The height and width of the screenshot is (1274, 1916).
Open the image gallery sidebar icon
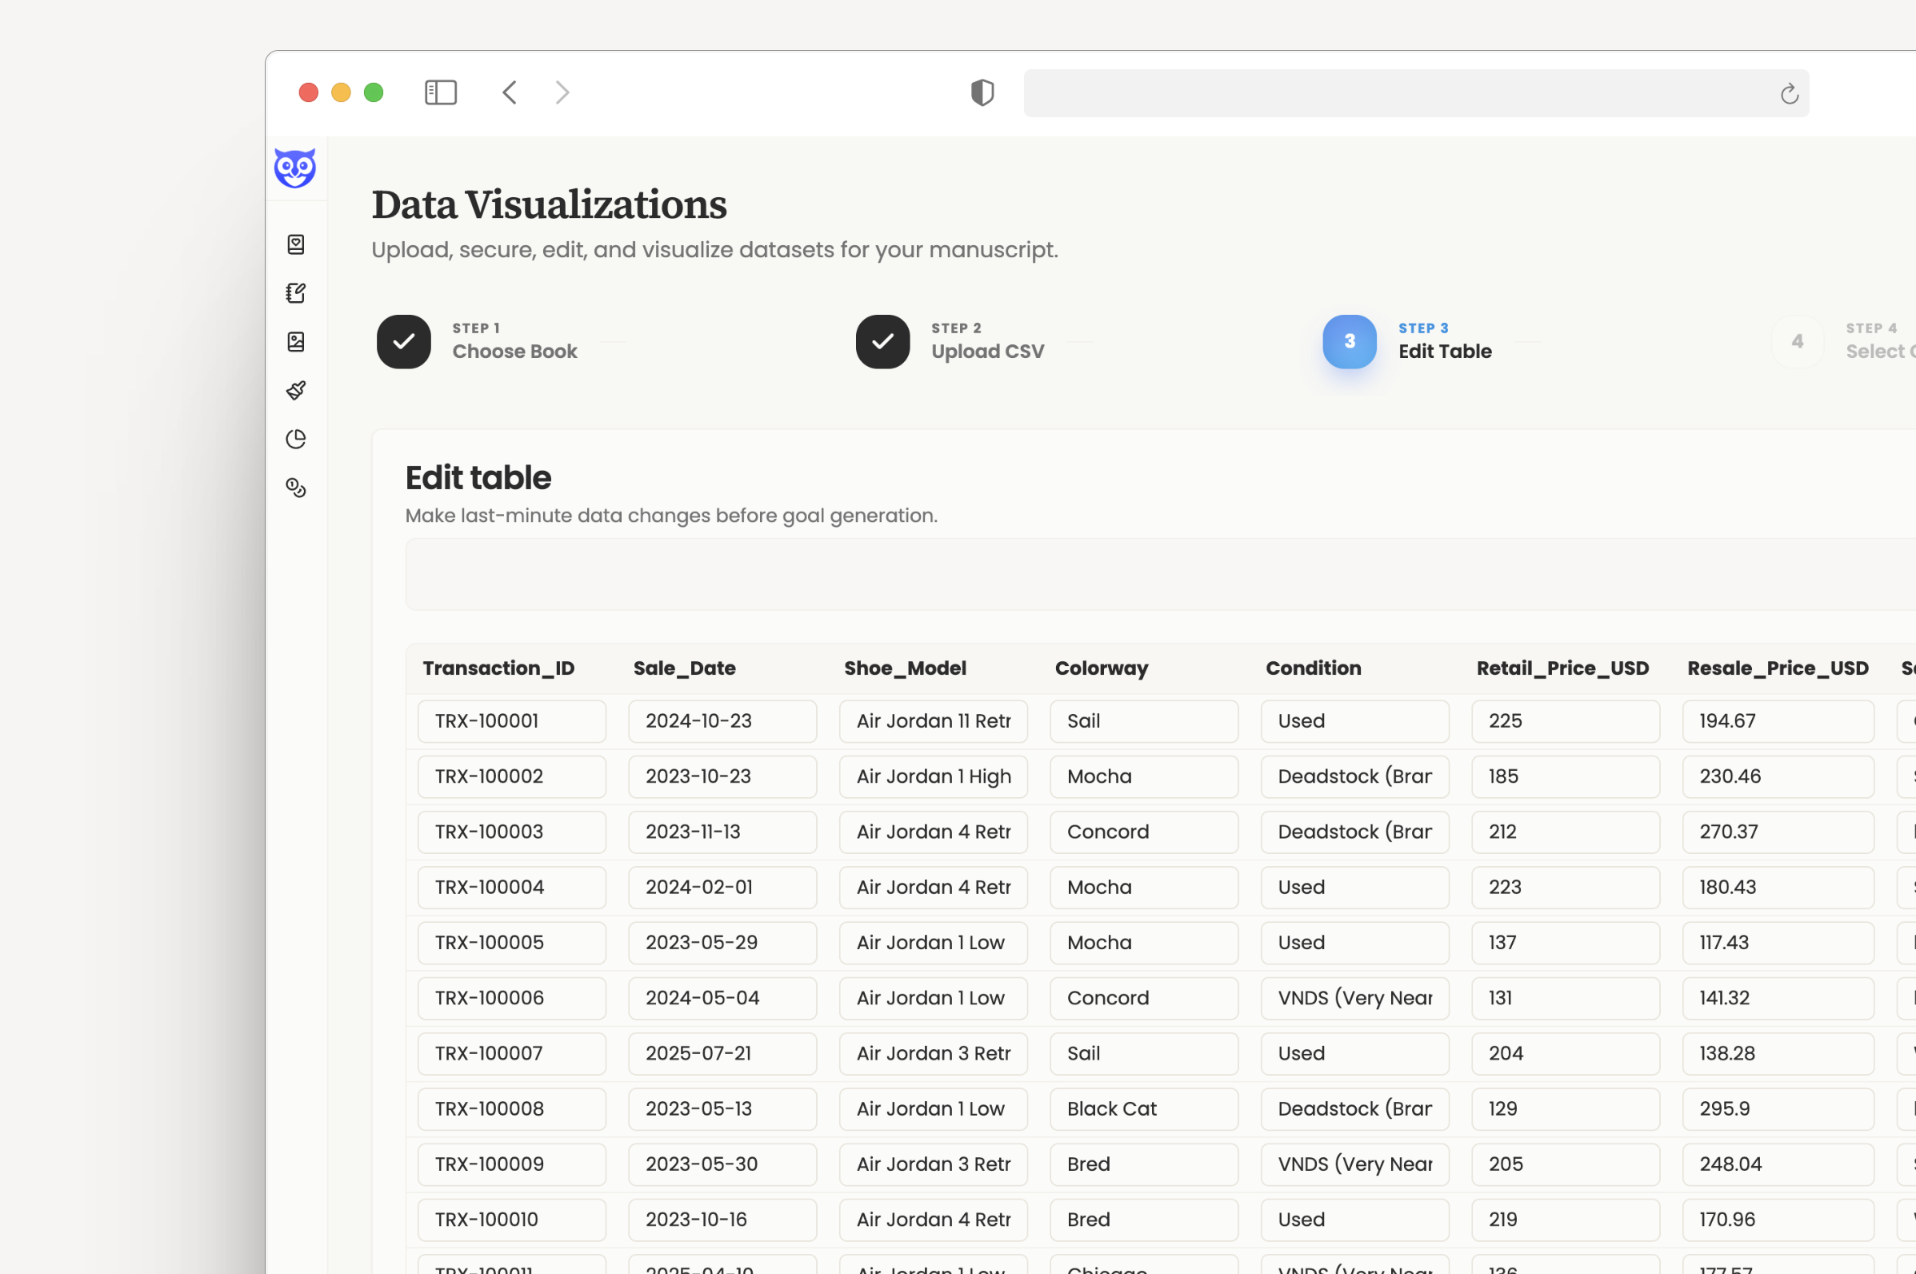point(296,342)
